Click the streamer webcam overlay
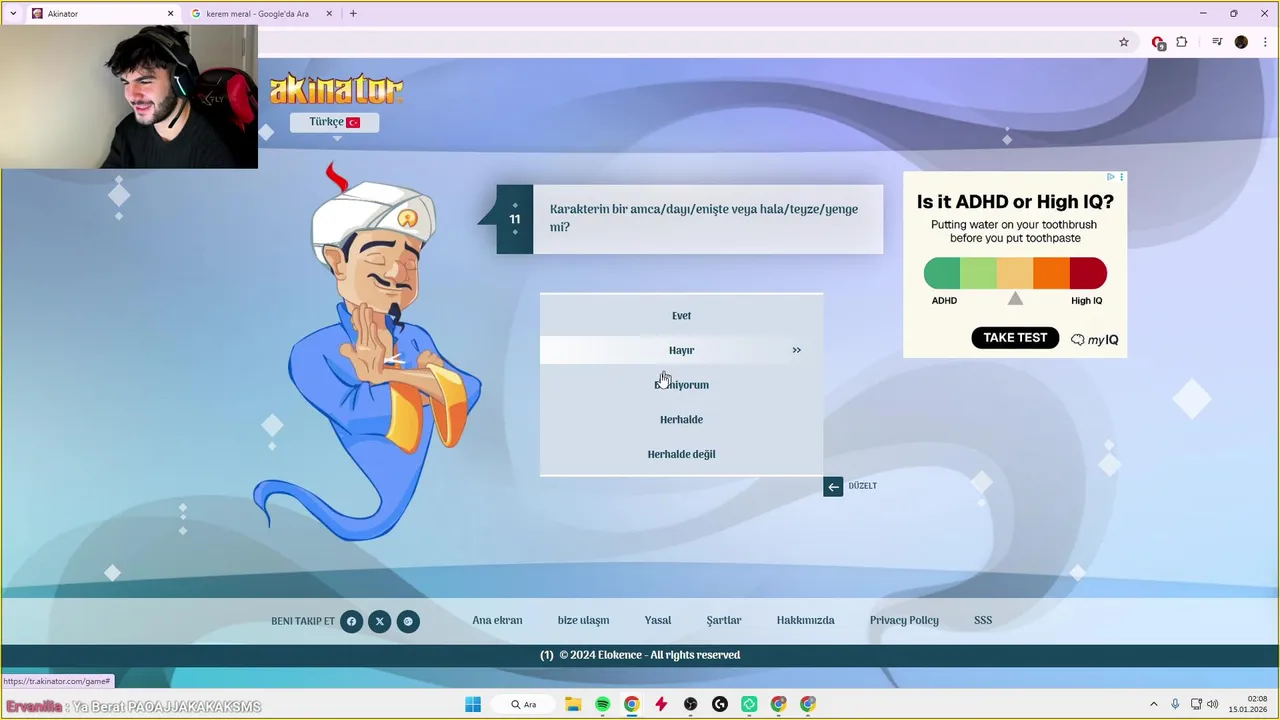 [x=129, y=97]
